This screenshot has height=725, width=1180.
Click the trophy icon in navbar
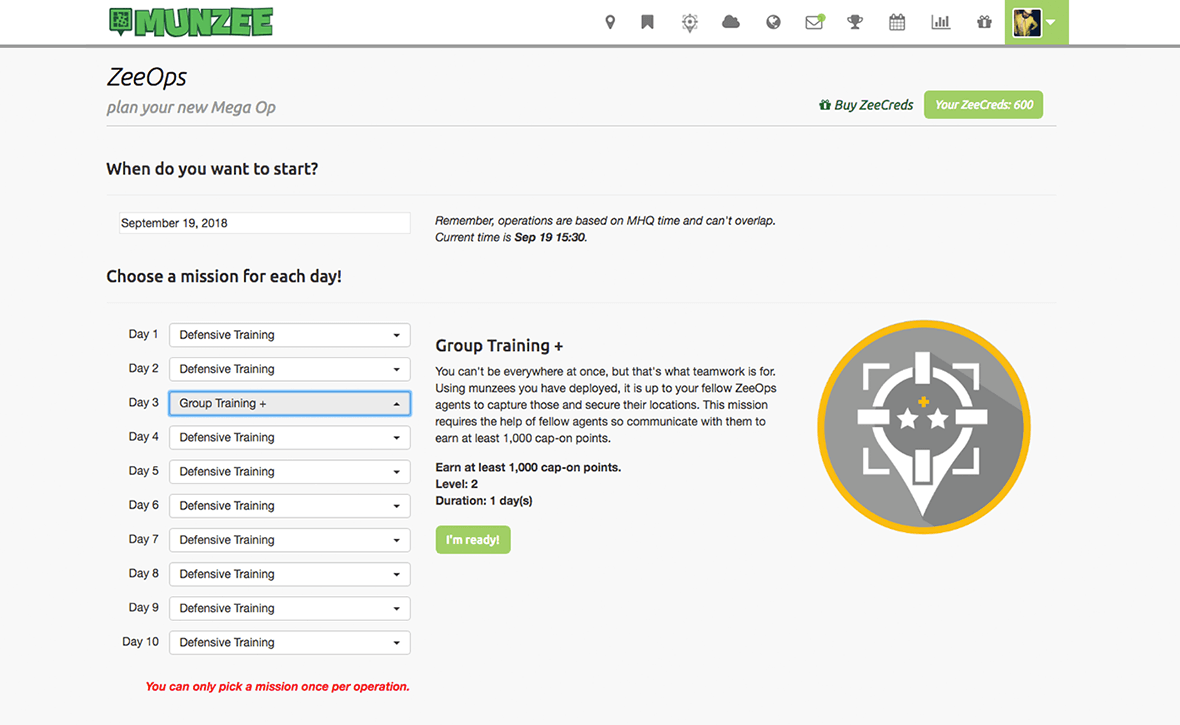click(855, 23)
